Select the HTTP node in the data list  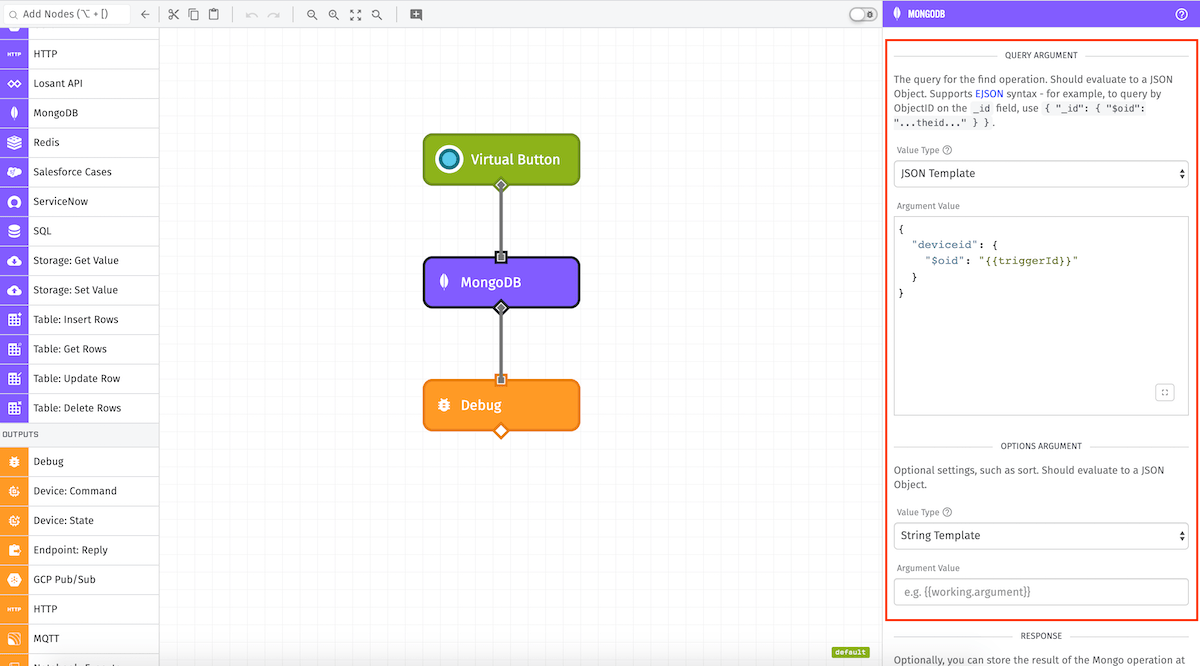click(x=80, y=54)
